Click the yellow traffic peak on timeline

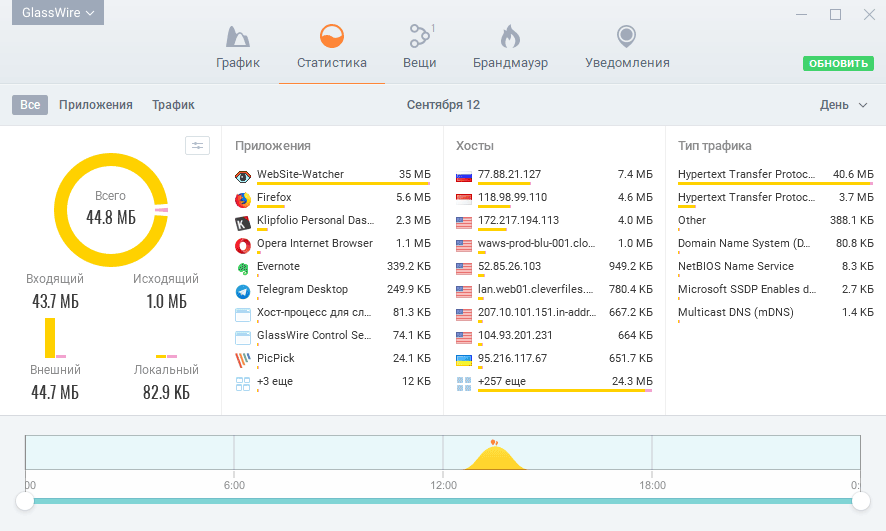[x=494, y=460]
